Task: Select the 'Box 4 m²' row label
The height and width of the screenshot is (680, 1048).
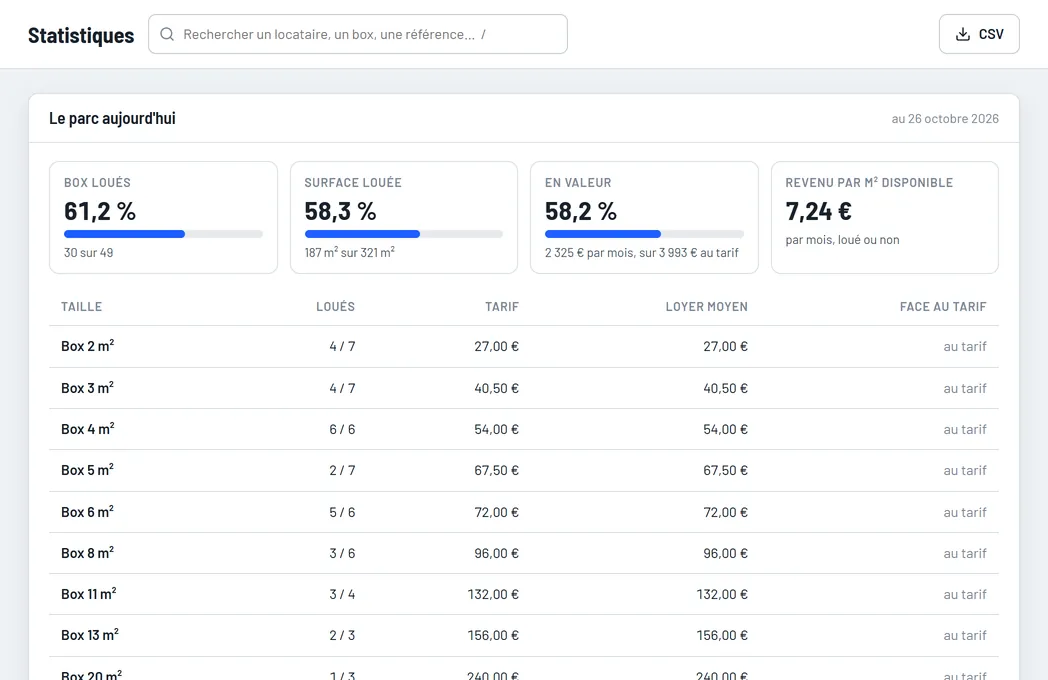Action: pos(88,429)
